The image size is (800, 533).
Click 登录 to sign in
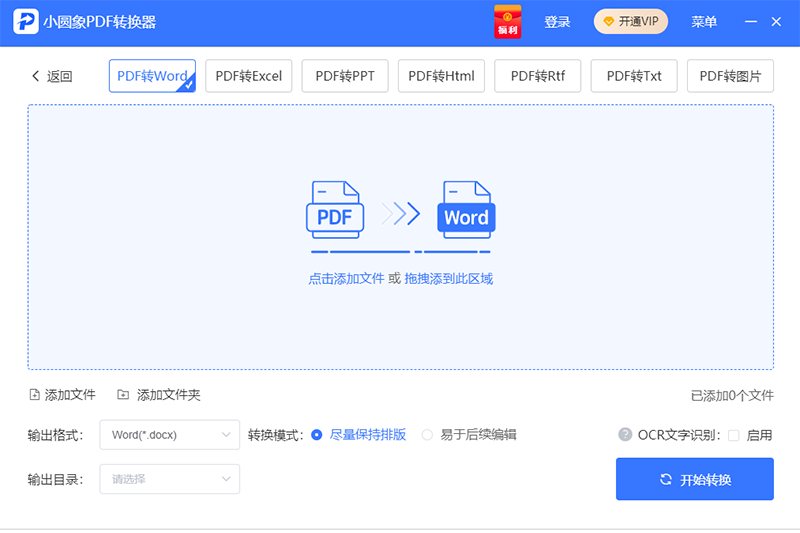click(x=557, y=22)
